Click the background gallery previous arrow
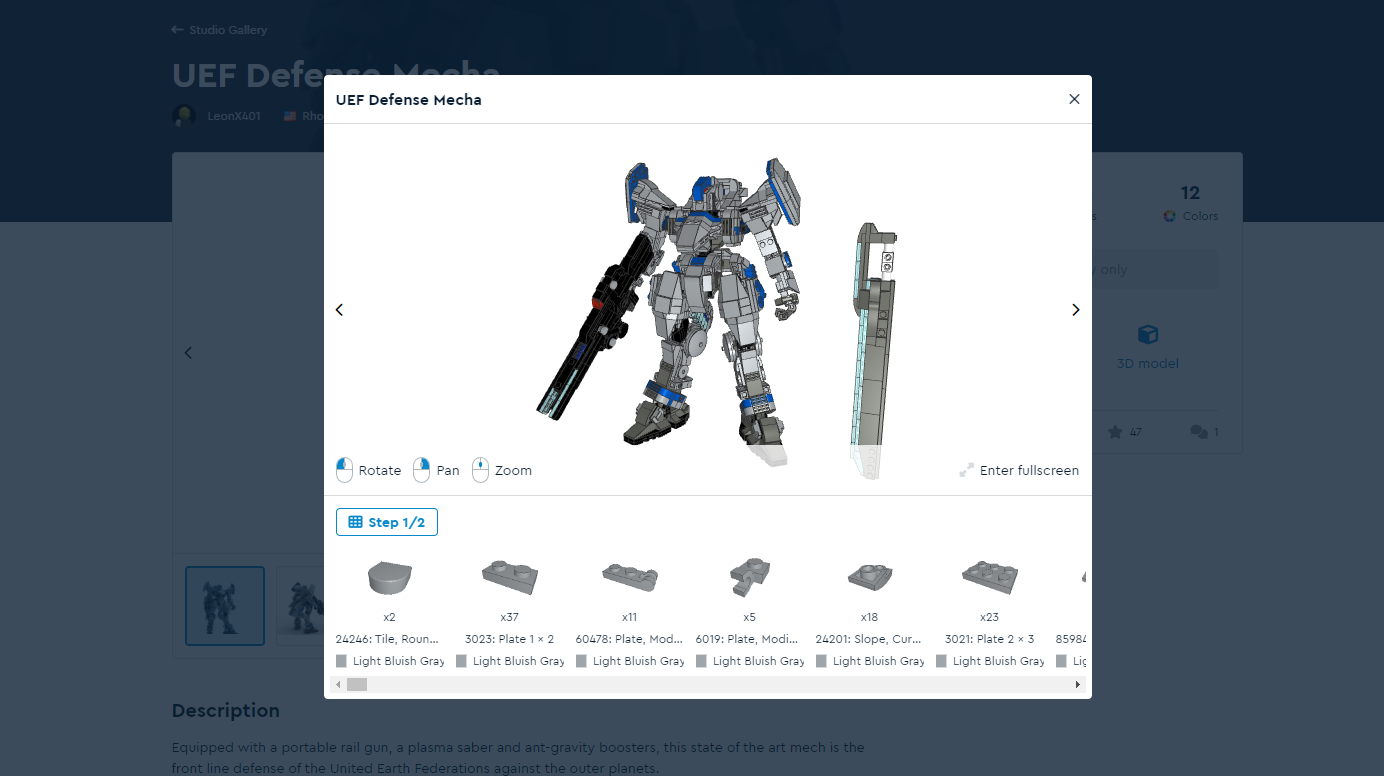The width and height of the screenshot is (1384, 776). pos(188,352)
